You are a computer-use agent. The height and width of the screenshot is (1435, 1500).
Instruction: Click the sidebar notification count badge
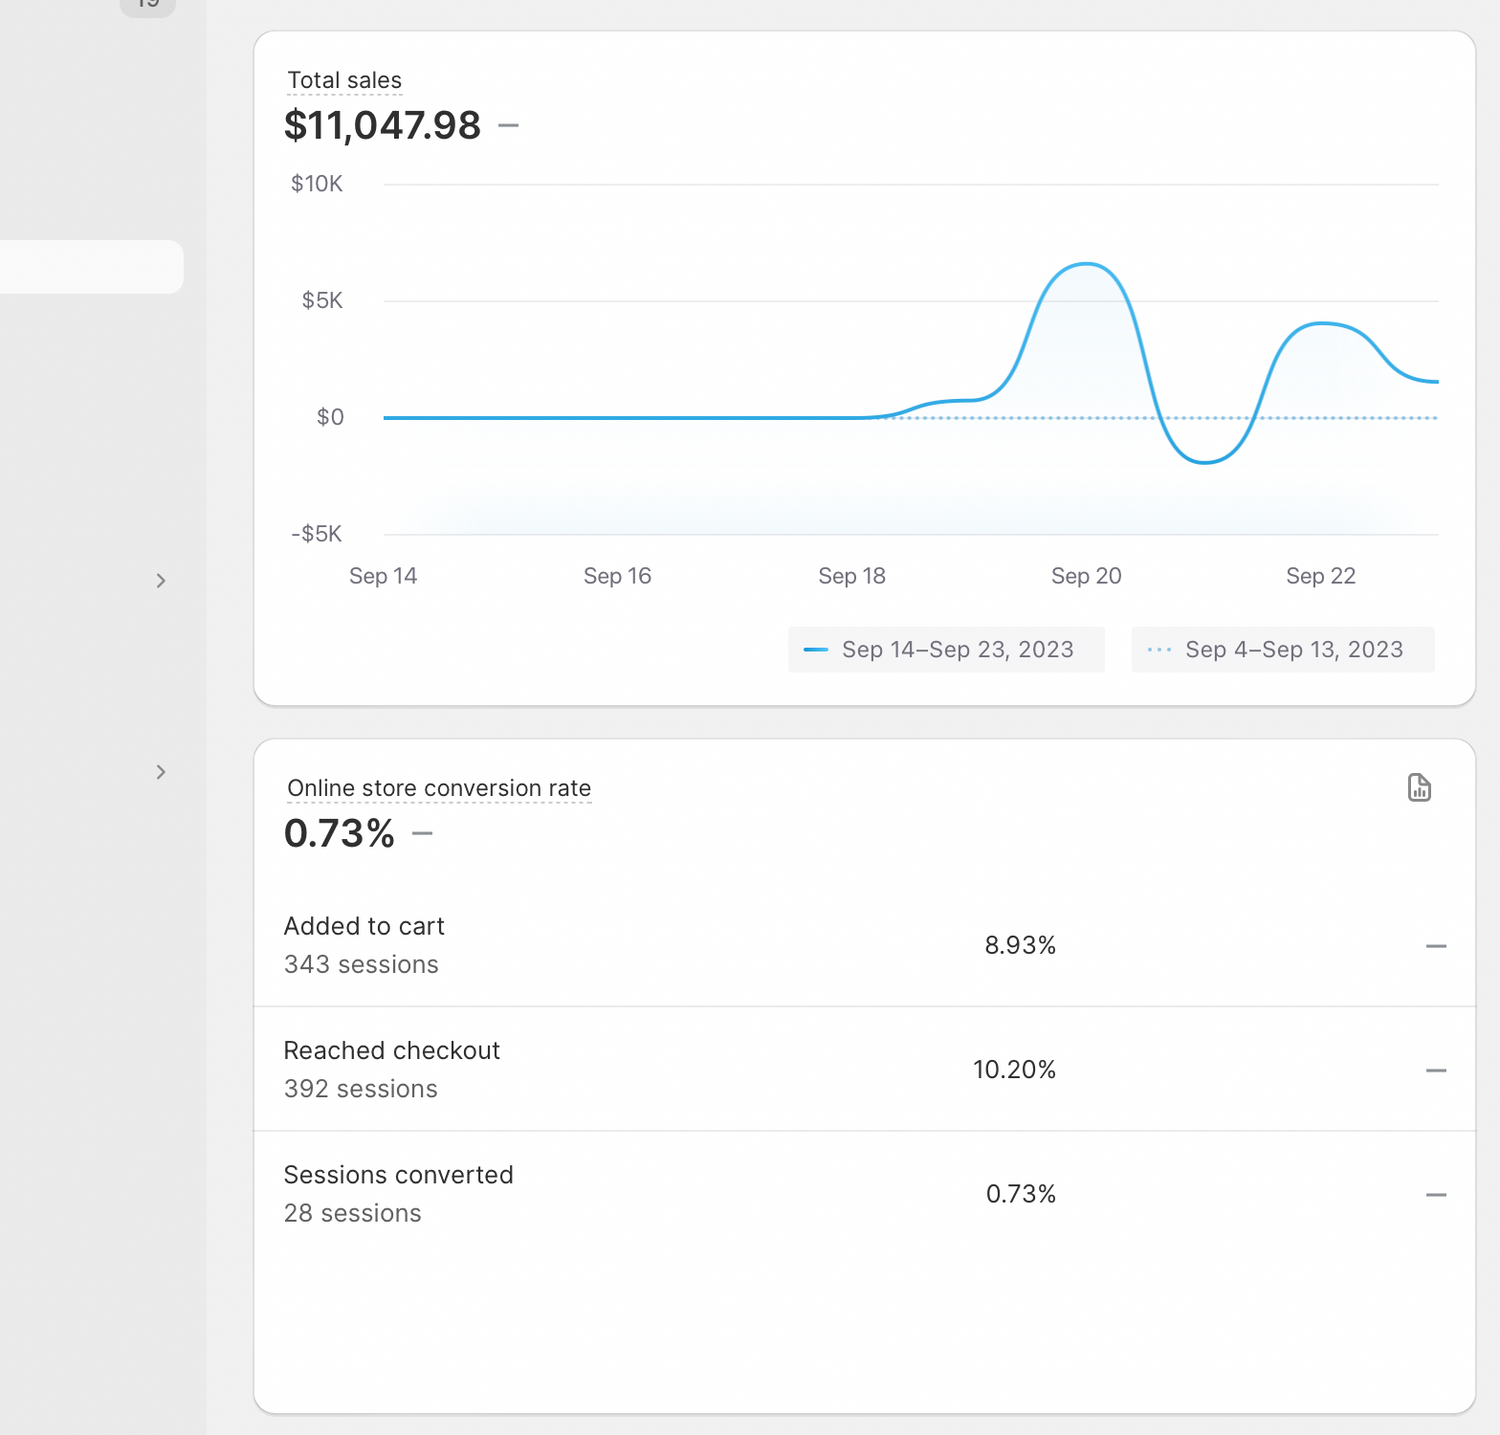click(148, 5)
